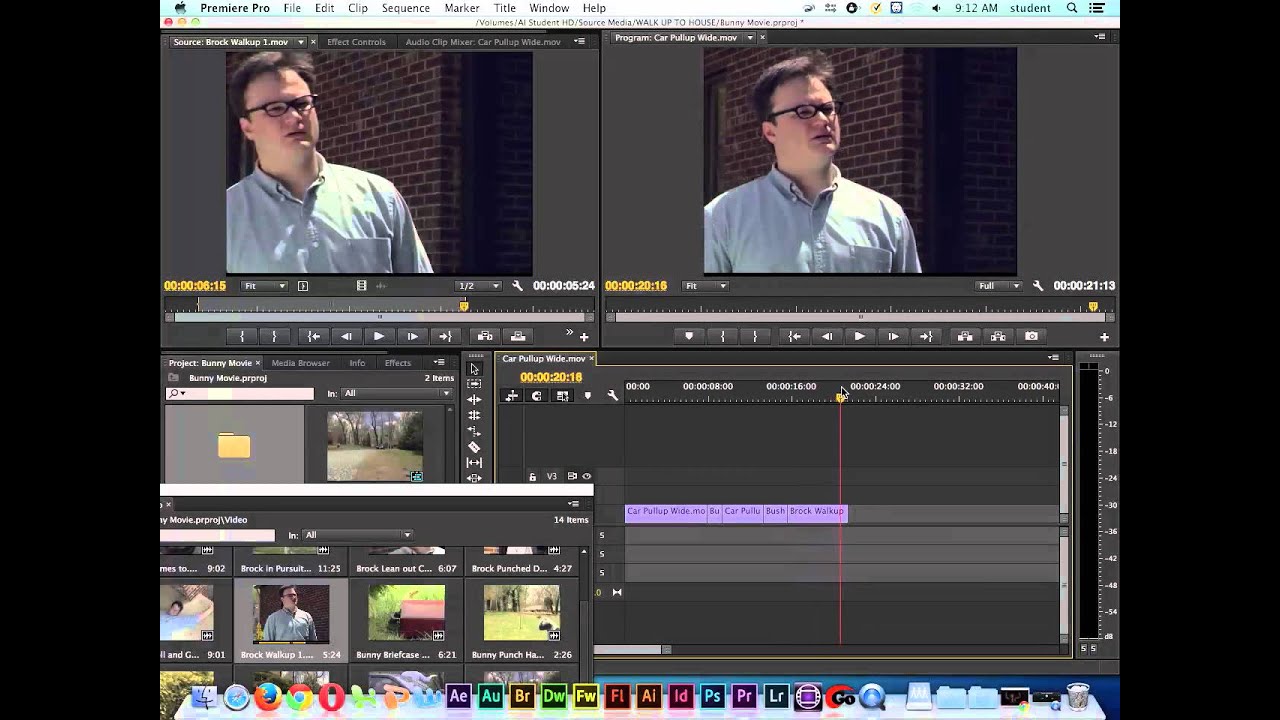Open Program monitor settings wrench
Image resolution: width=1280 pixels, height=720 pixels.
(x=1038, y=286)
